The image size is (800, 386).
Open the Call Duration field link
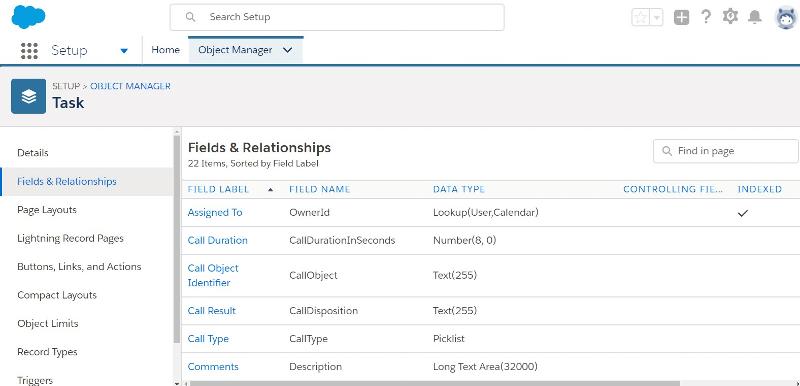pos(217,241)
